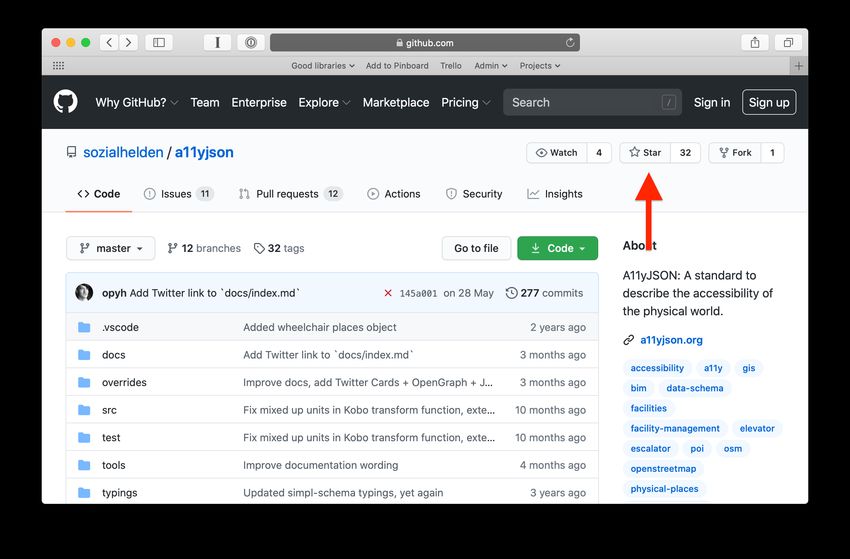The image size is (850, 559).
Task: Open Admin bookmarks folder
Action: click(491, 66)
